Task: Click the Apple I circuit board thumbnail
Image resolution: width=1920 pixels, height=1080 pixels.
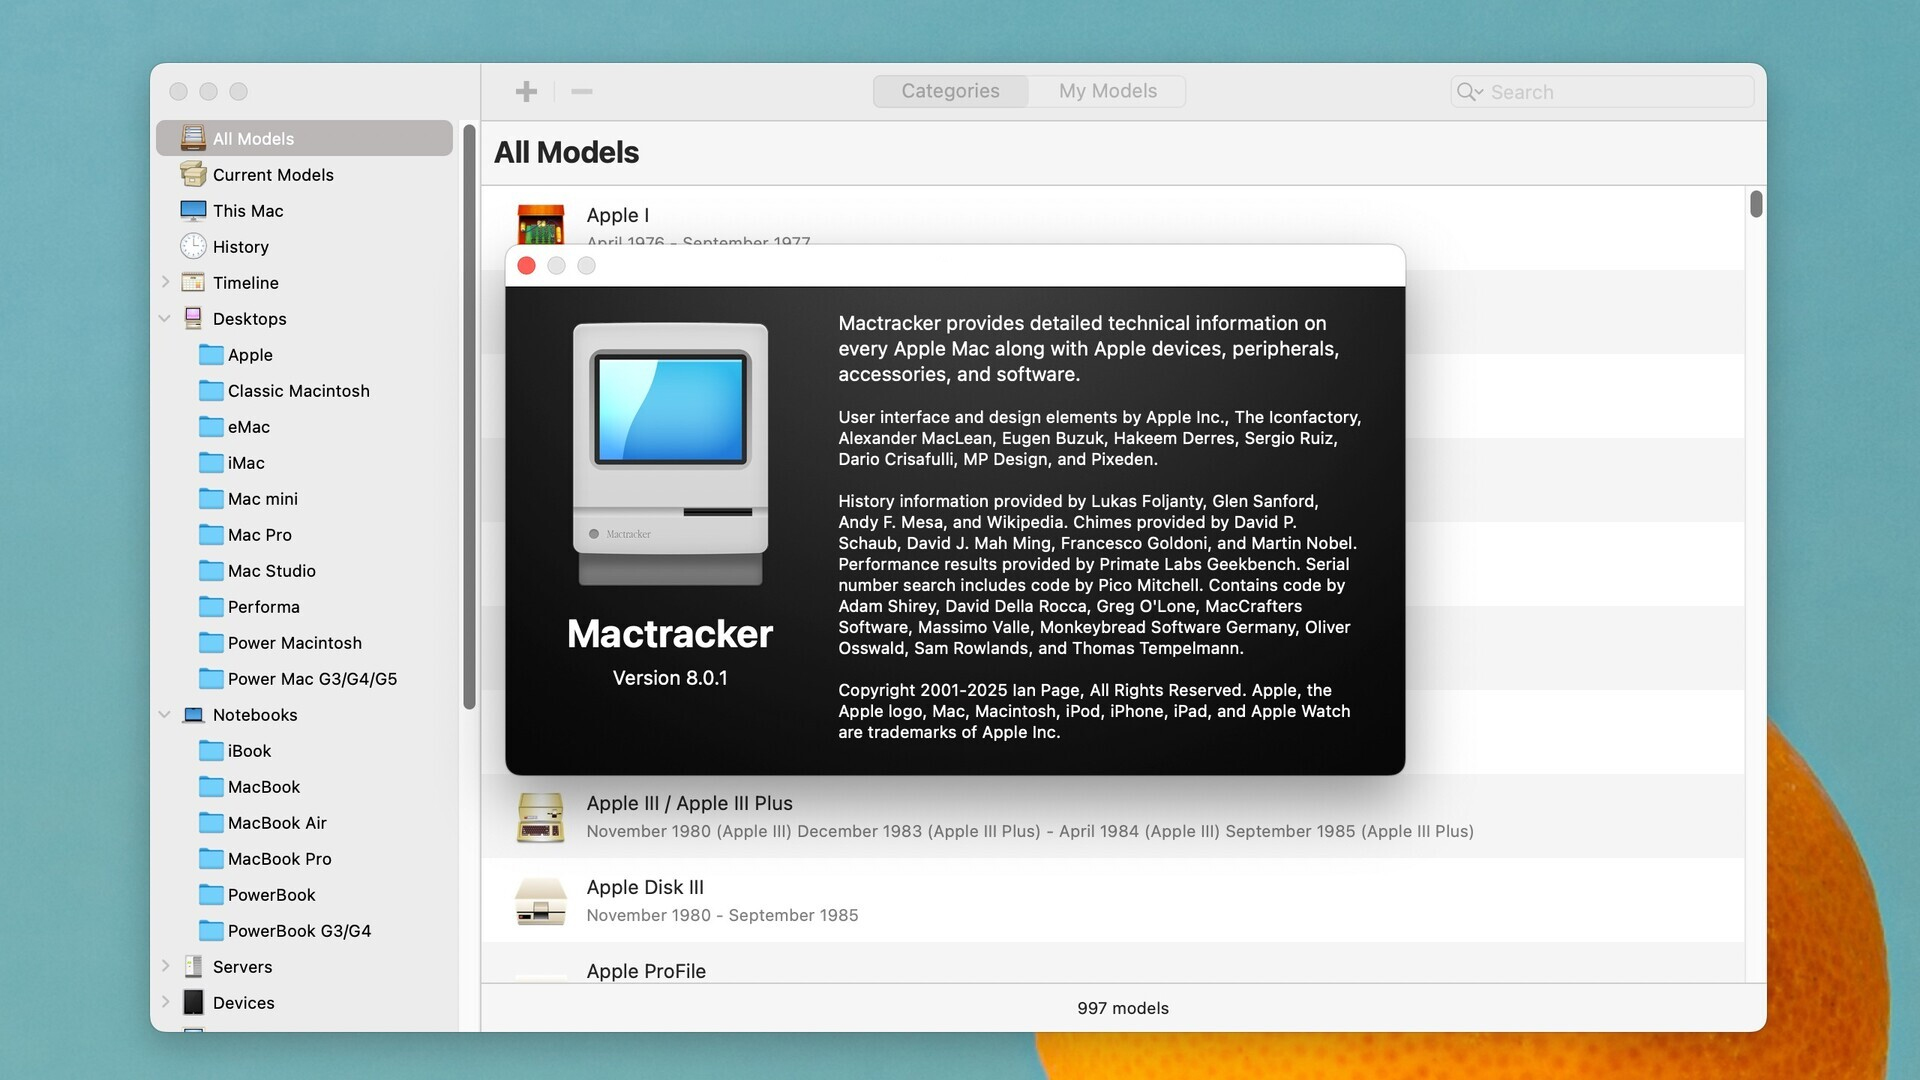Action: pyautogui.click(x=540, y=224)
